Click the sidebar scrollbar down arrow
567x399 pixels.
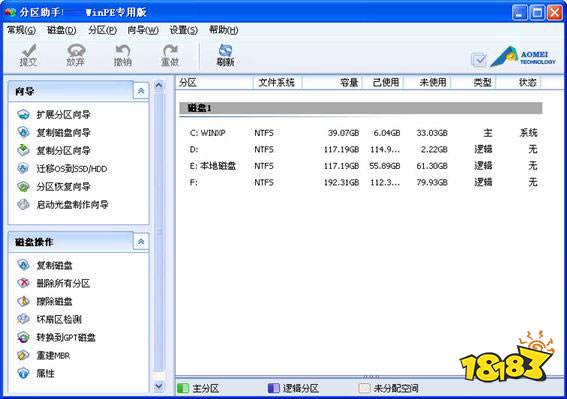(x=158, y=386)
